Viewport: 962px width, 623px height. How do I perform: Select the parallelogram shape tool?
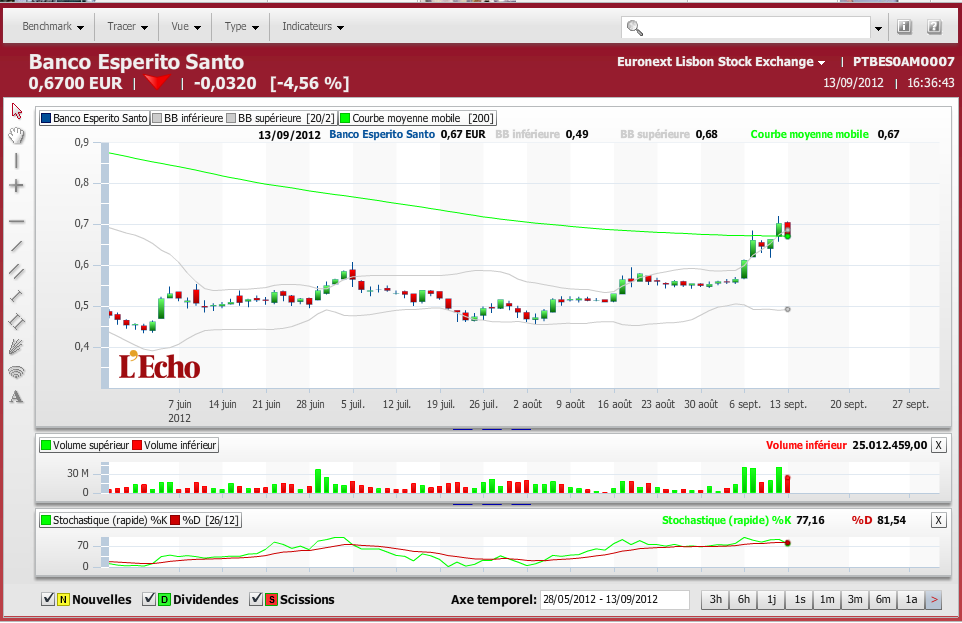tap(17, 322)
